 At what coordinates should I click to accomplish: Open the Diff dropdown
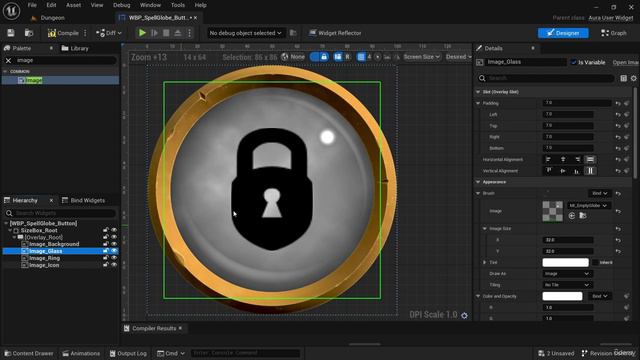pos(109,33)
